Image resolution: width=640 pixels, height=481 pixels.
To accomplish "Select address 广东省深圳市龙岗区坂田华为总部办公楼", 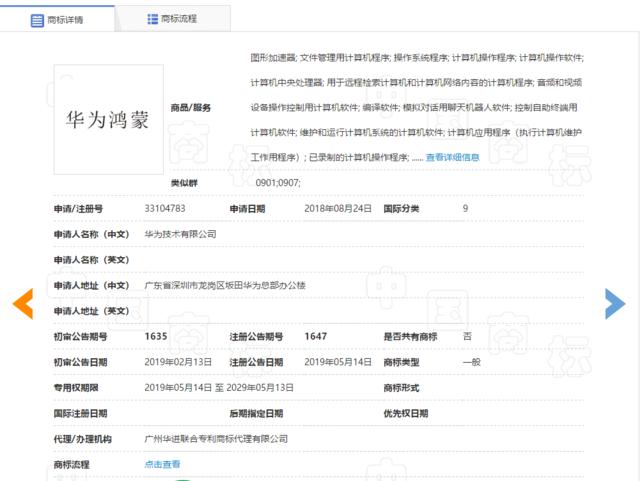I will 225,285.
